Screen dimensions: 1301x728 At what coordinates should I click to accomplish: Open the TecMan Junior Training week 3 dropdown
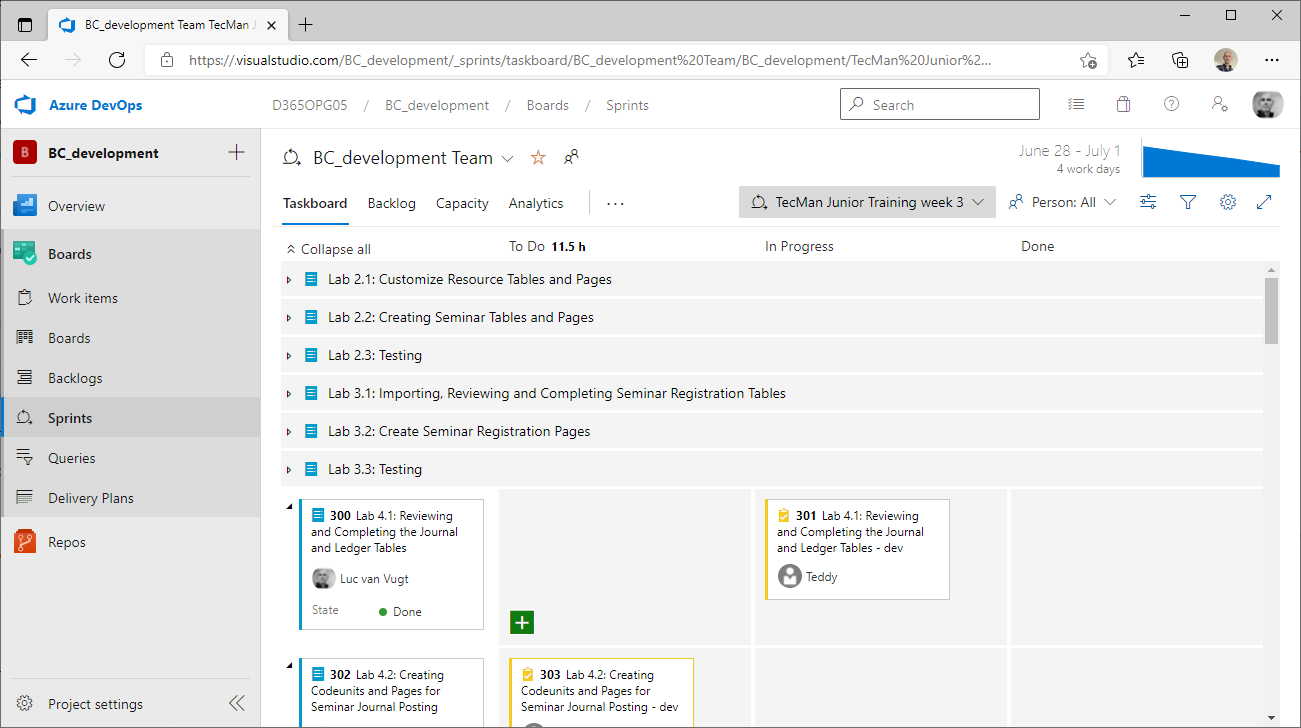868,202
